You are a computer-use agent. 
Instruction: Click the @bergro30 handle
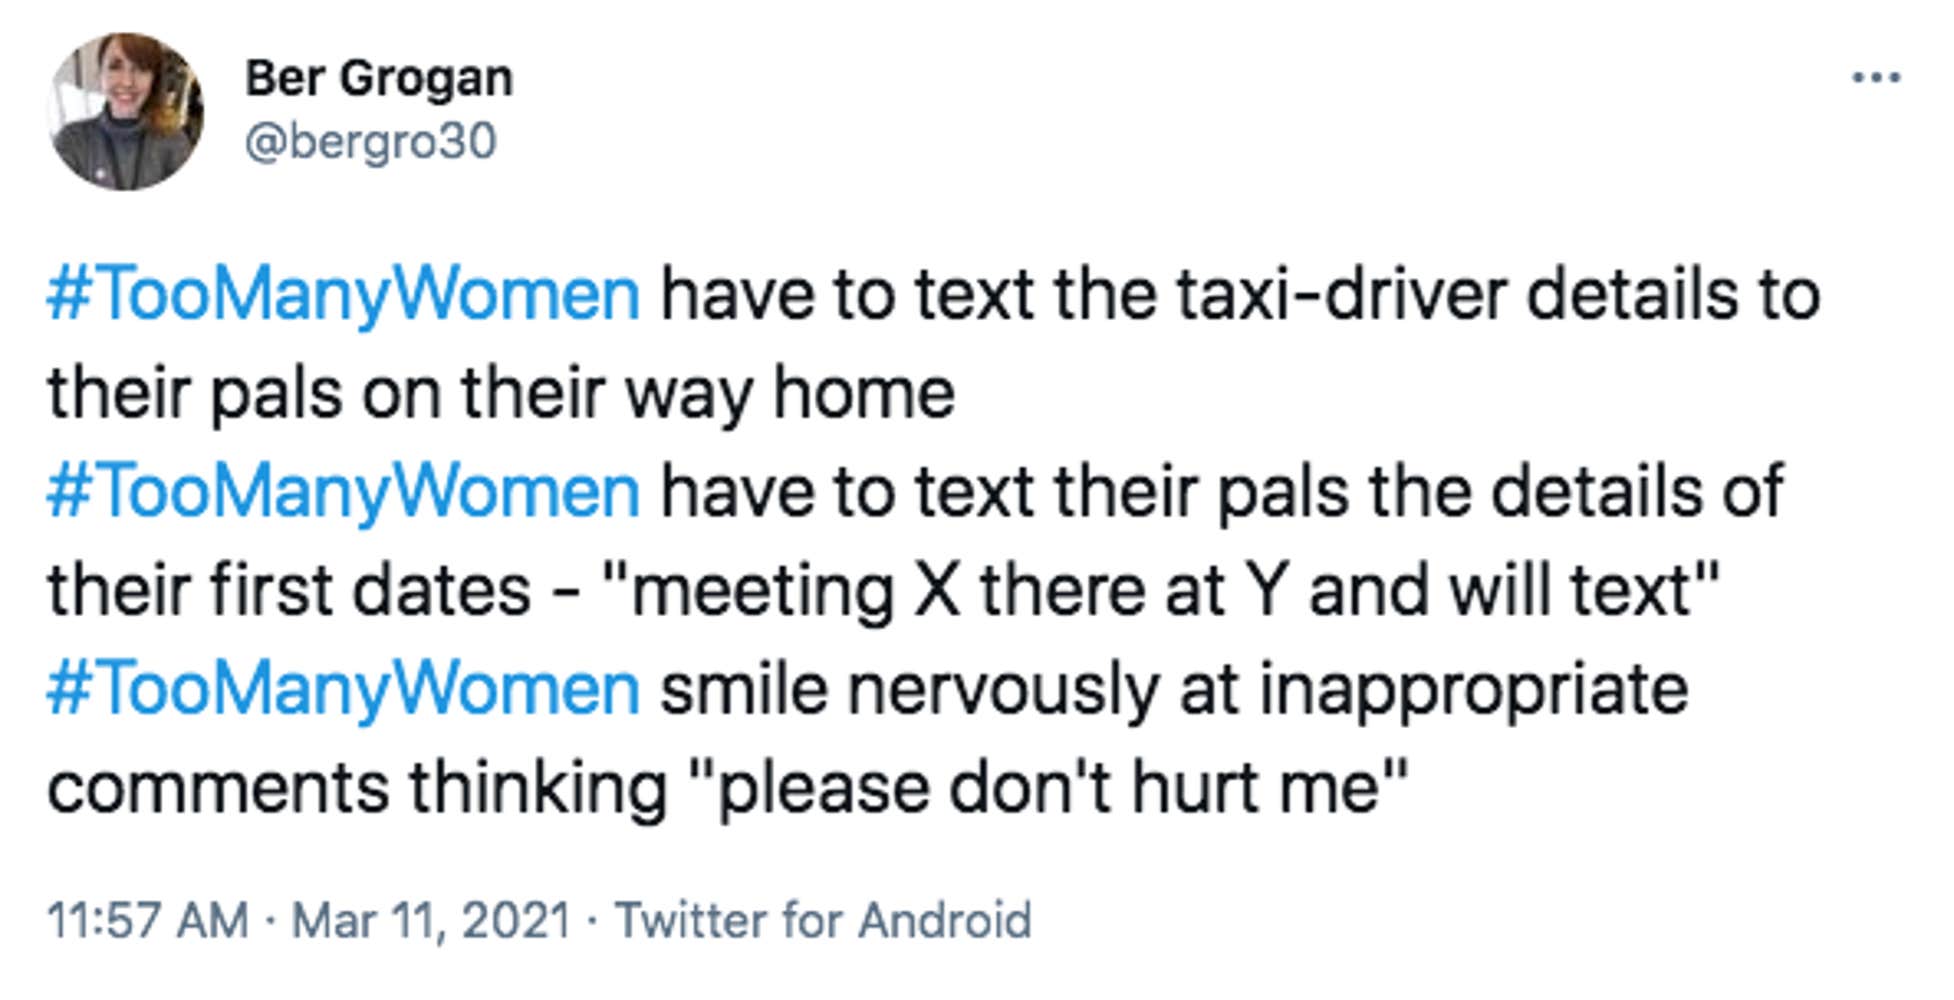click(x=370, y=141)
